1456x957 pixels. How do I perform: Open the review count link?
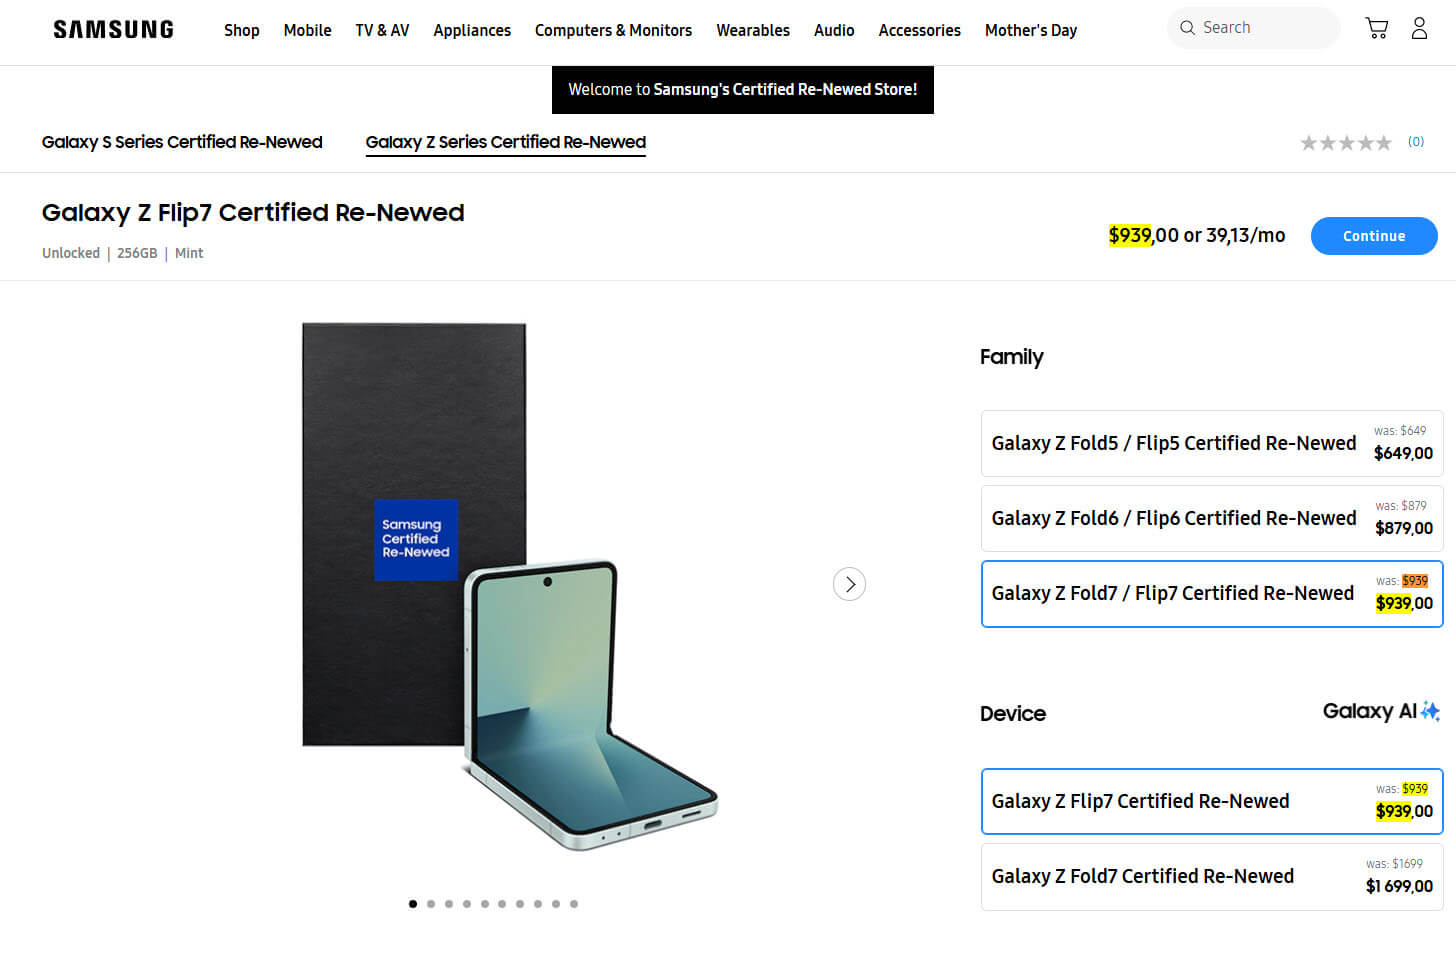pos(1415,142)
